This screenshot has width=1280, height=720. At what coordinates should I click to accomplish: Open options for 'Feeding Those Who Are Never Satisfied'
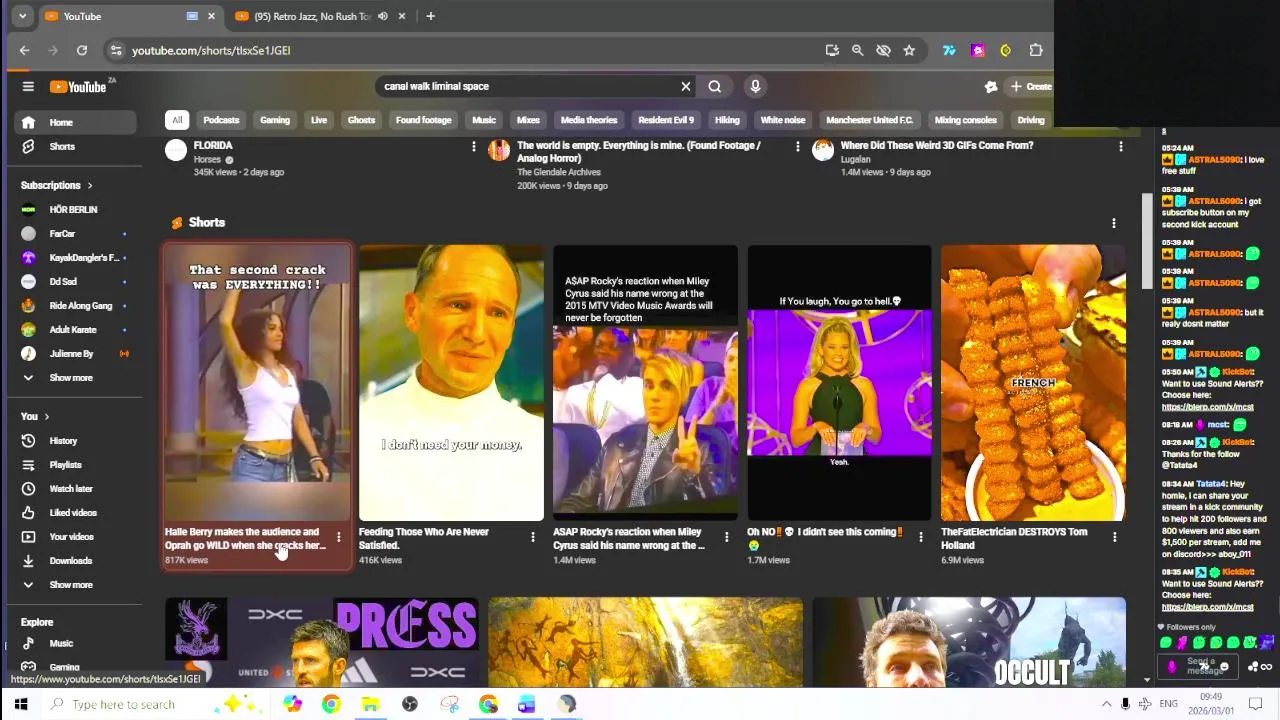click(x=533, y=538)
